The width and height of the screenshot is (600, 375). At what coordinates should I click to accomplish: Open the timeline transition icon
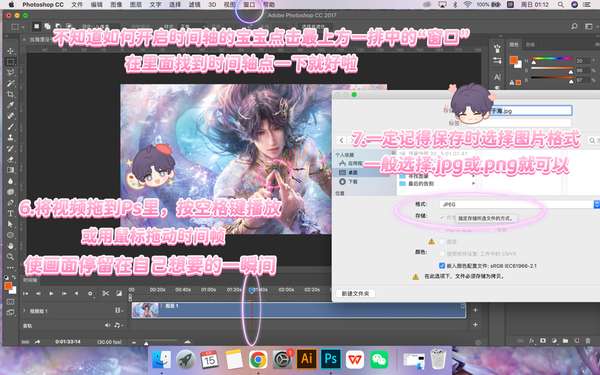119,293
